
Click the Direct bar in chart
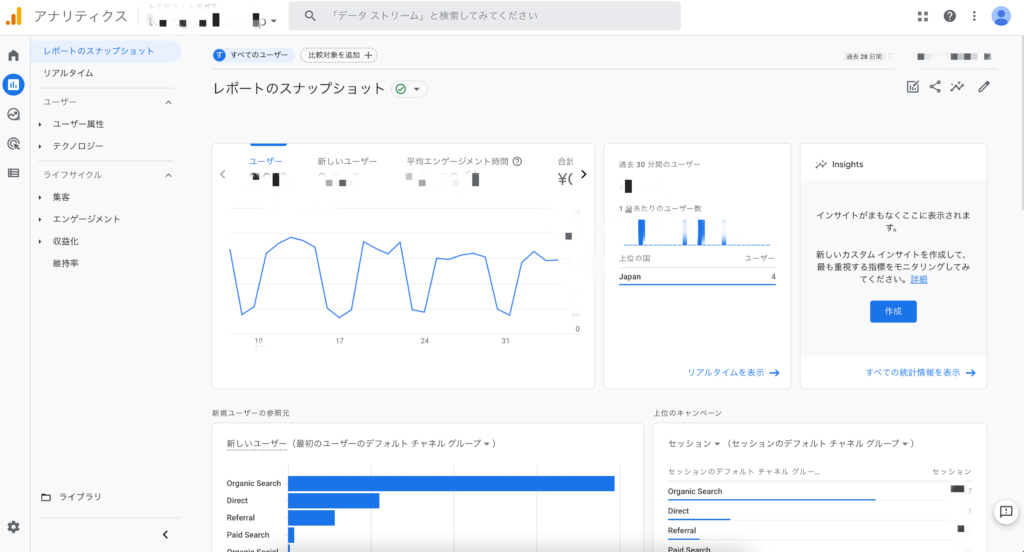(x=334, y=500)
